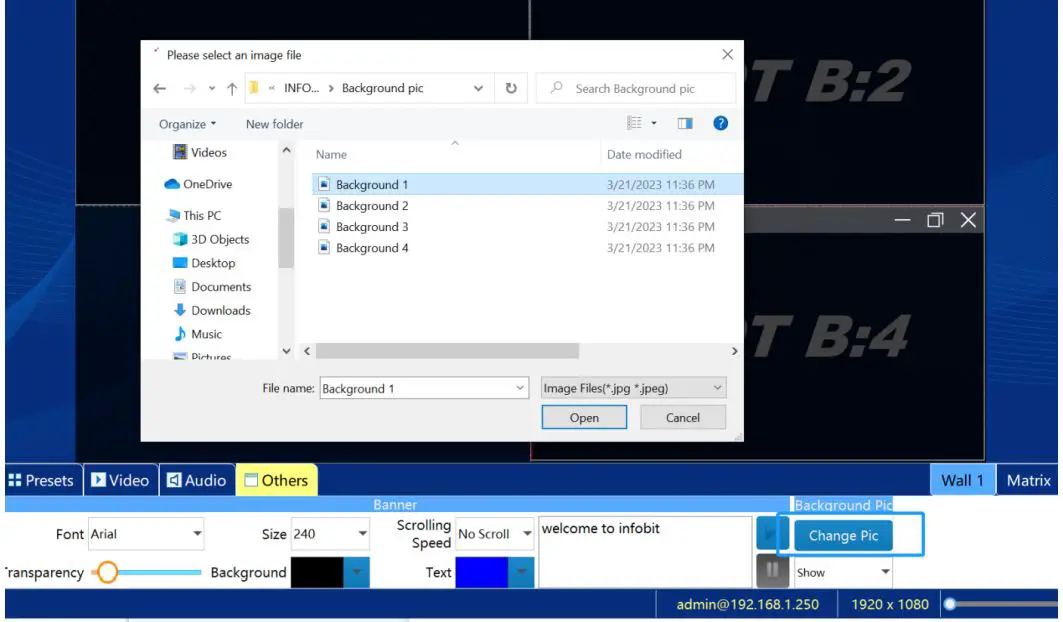Open Background color dropdown arrow

[x=357, y=572]
